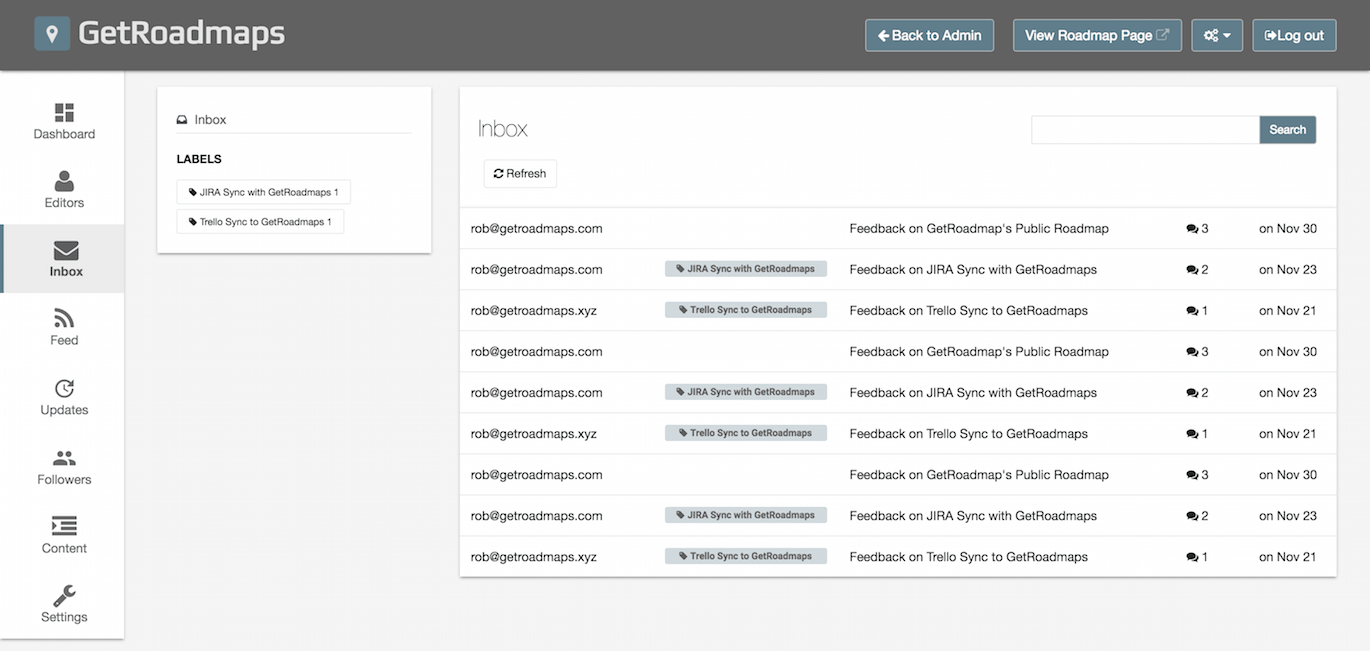Viewport: 1370px width, 651px height.
Task: Filter by JIRA Sync with GetRoadmaps label
Action: 264,192
